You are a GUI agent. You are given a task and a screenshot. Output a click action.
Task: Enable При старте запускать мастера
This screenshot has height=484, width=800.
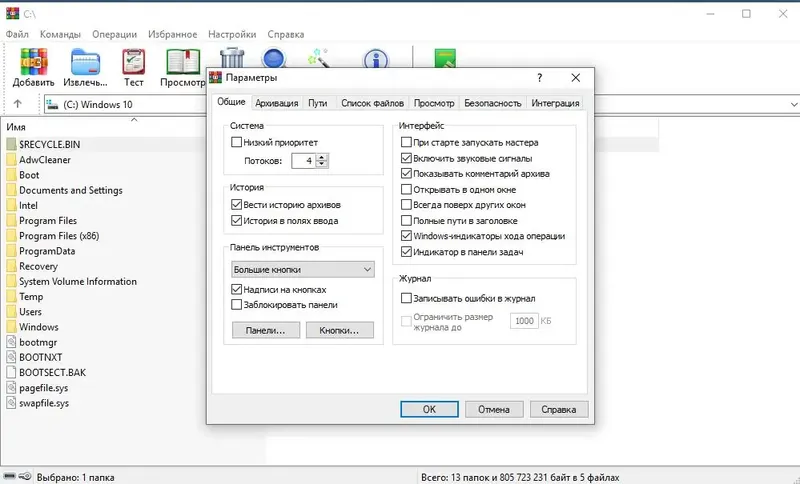(406, 142)
